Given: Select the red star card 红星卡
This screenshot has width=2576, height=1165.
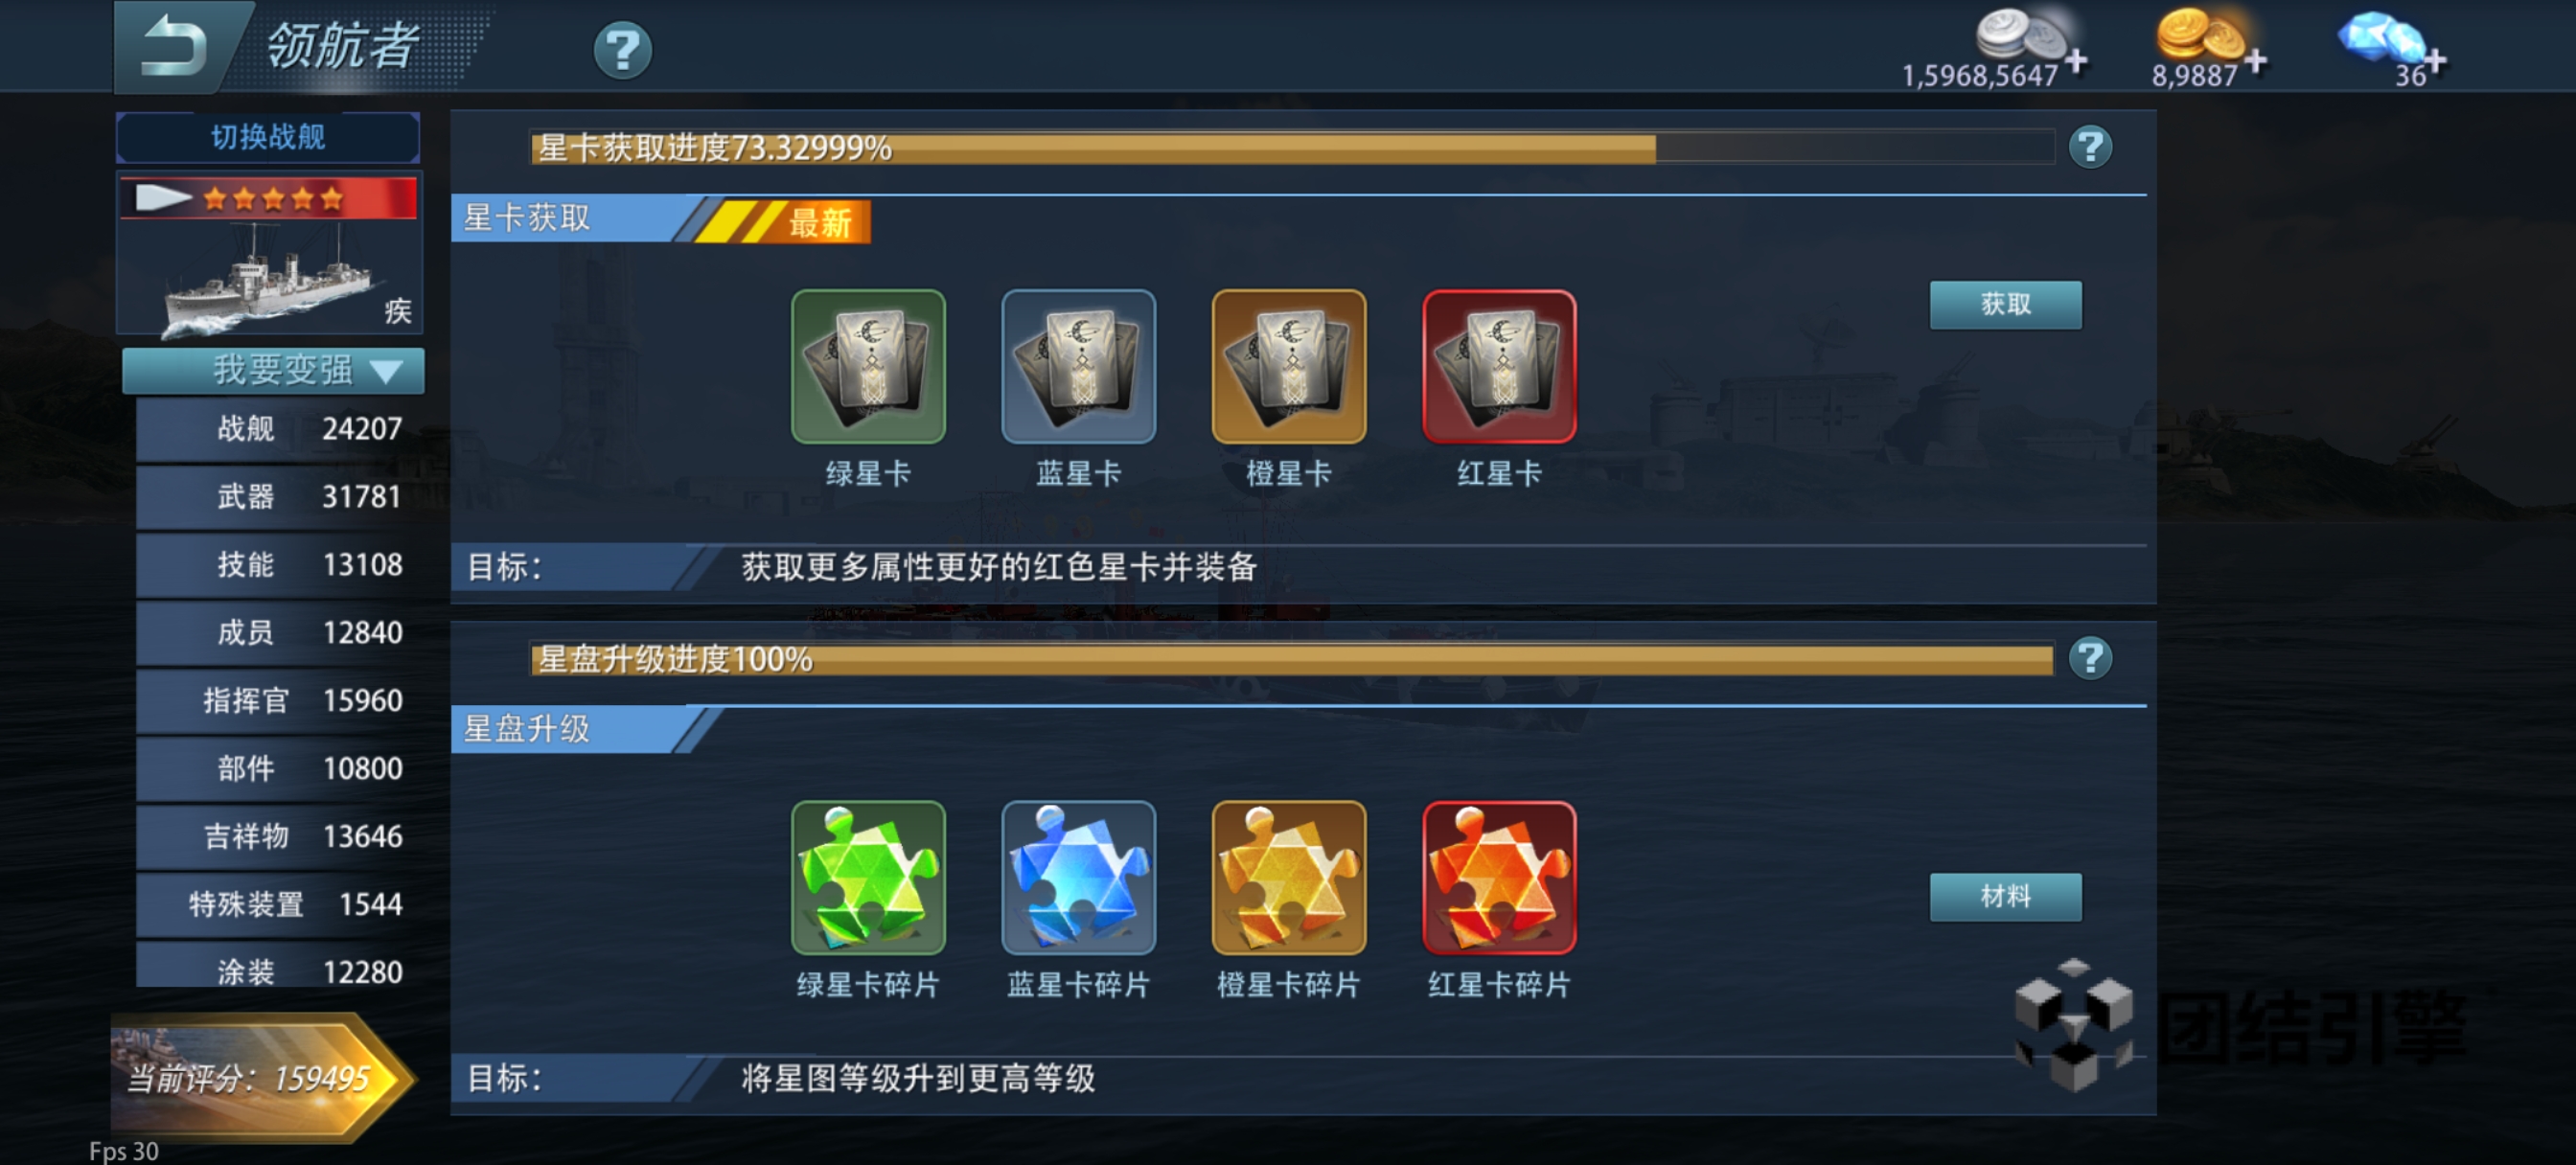Looking at the screenshot, I should click(x=1498, y=367).
